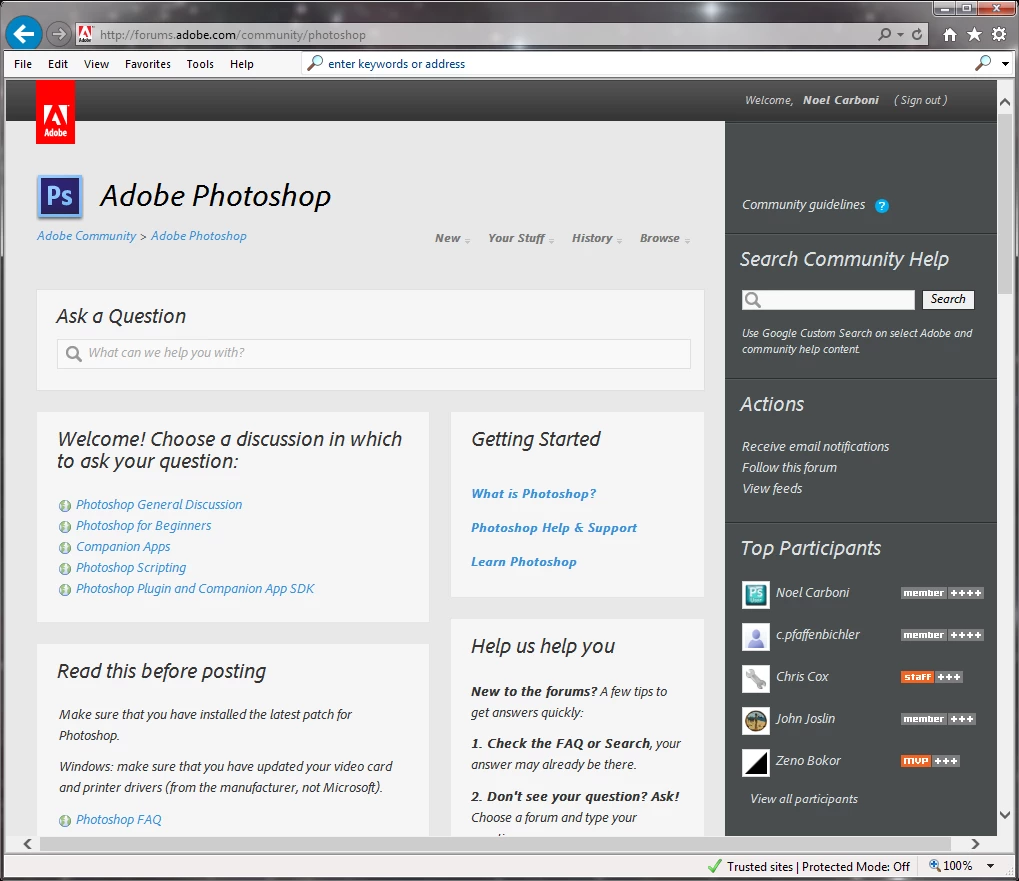1019x881 pixels.
Task: Open the File menu
Action: (x=23, y=64)
